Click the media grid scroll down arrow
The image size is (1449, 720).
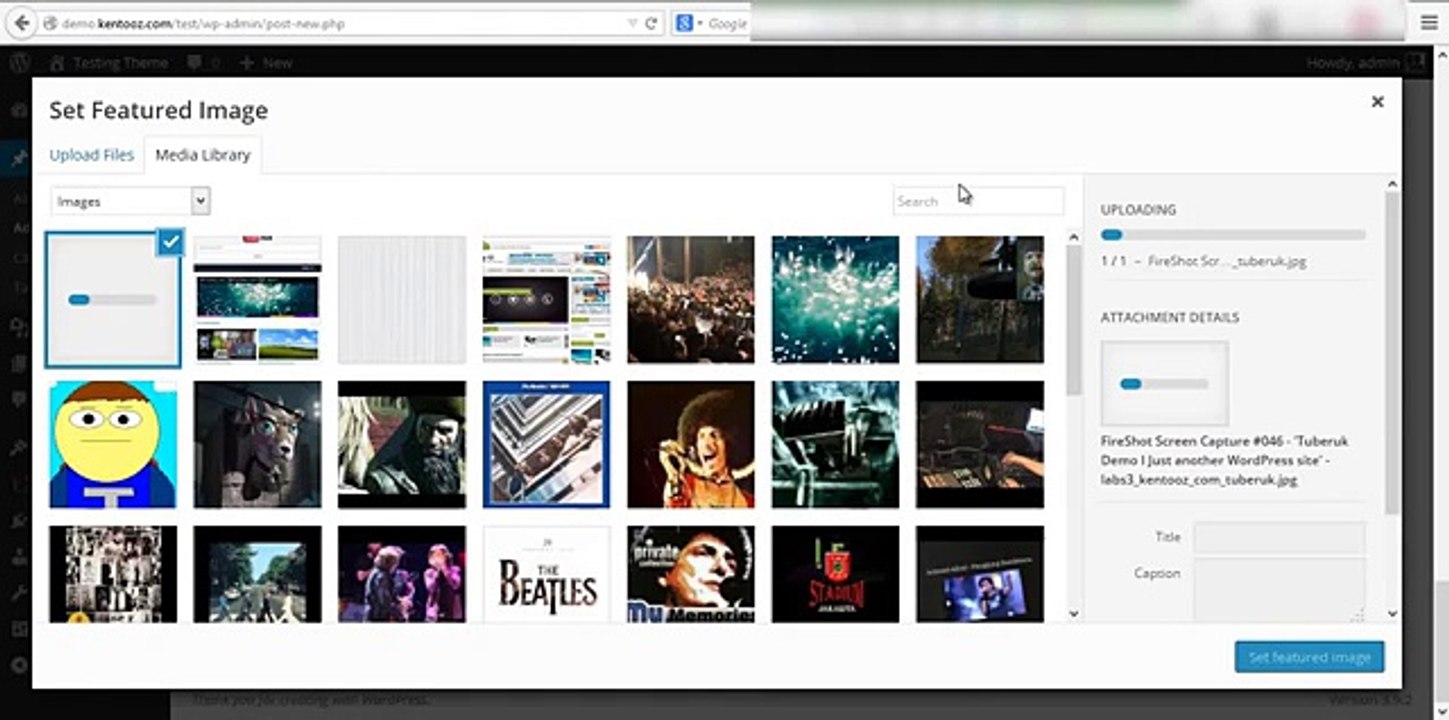pos(1074,613)
